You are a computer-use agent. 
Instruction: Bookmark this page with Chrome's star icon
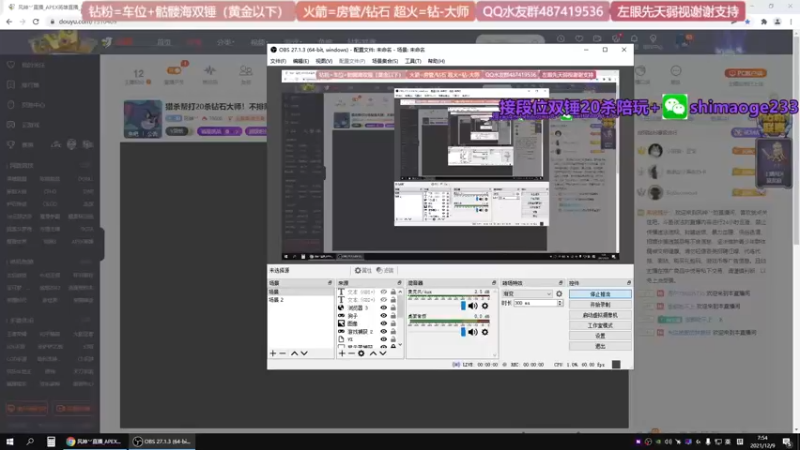[x=747, y=22]
